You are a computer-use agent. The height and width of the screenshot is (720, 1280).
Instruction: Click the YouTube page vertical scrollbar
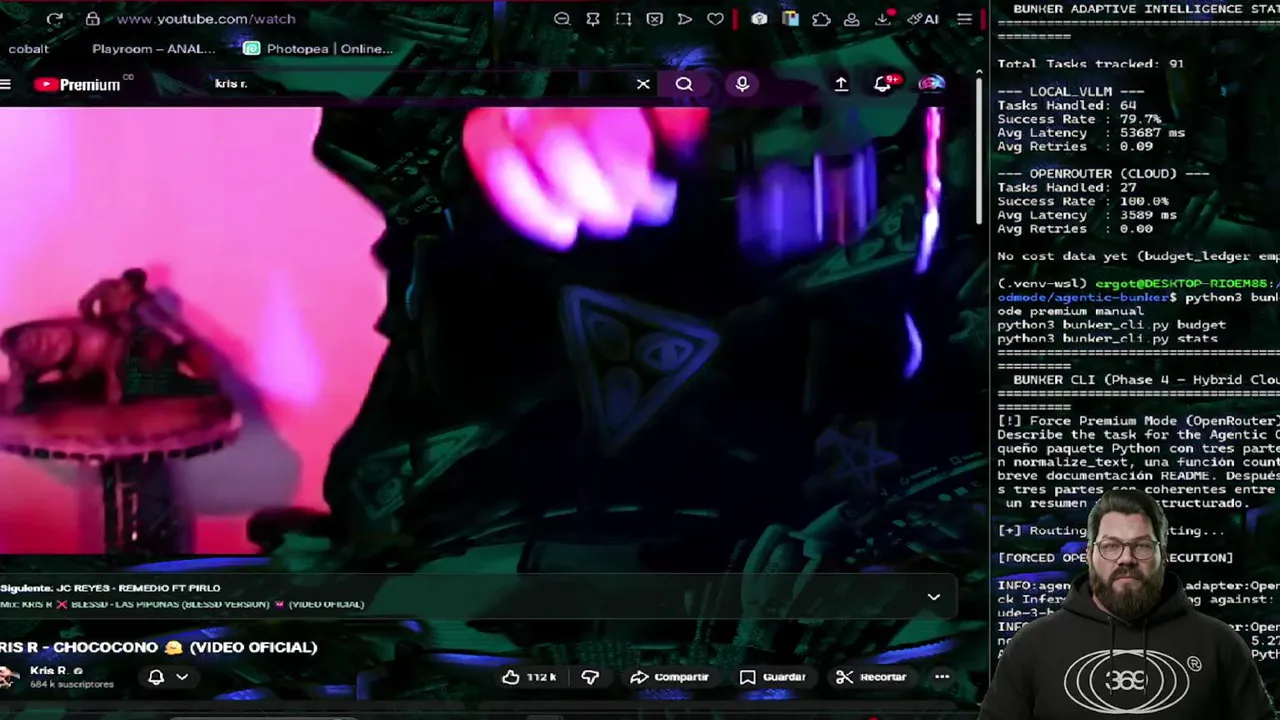point(979,150)
